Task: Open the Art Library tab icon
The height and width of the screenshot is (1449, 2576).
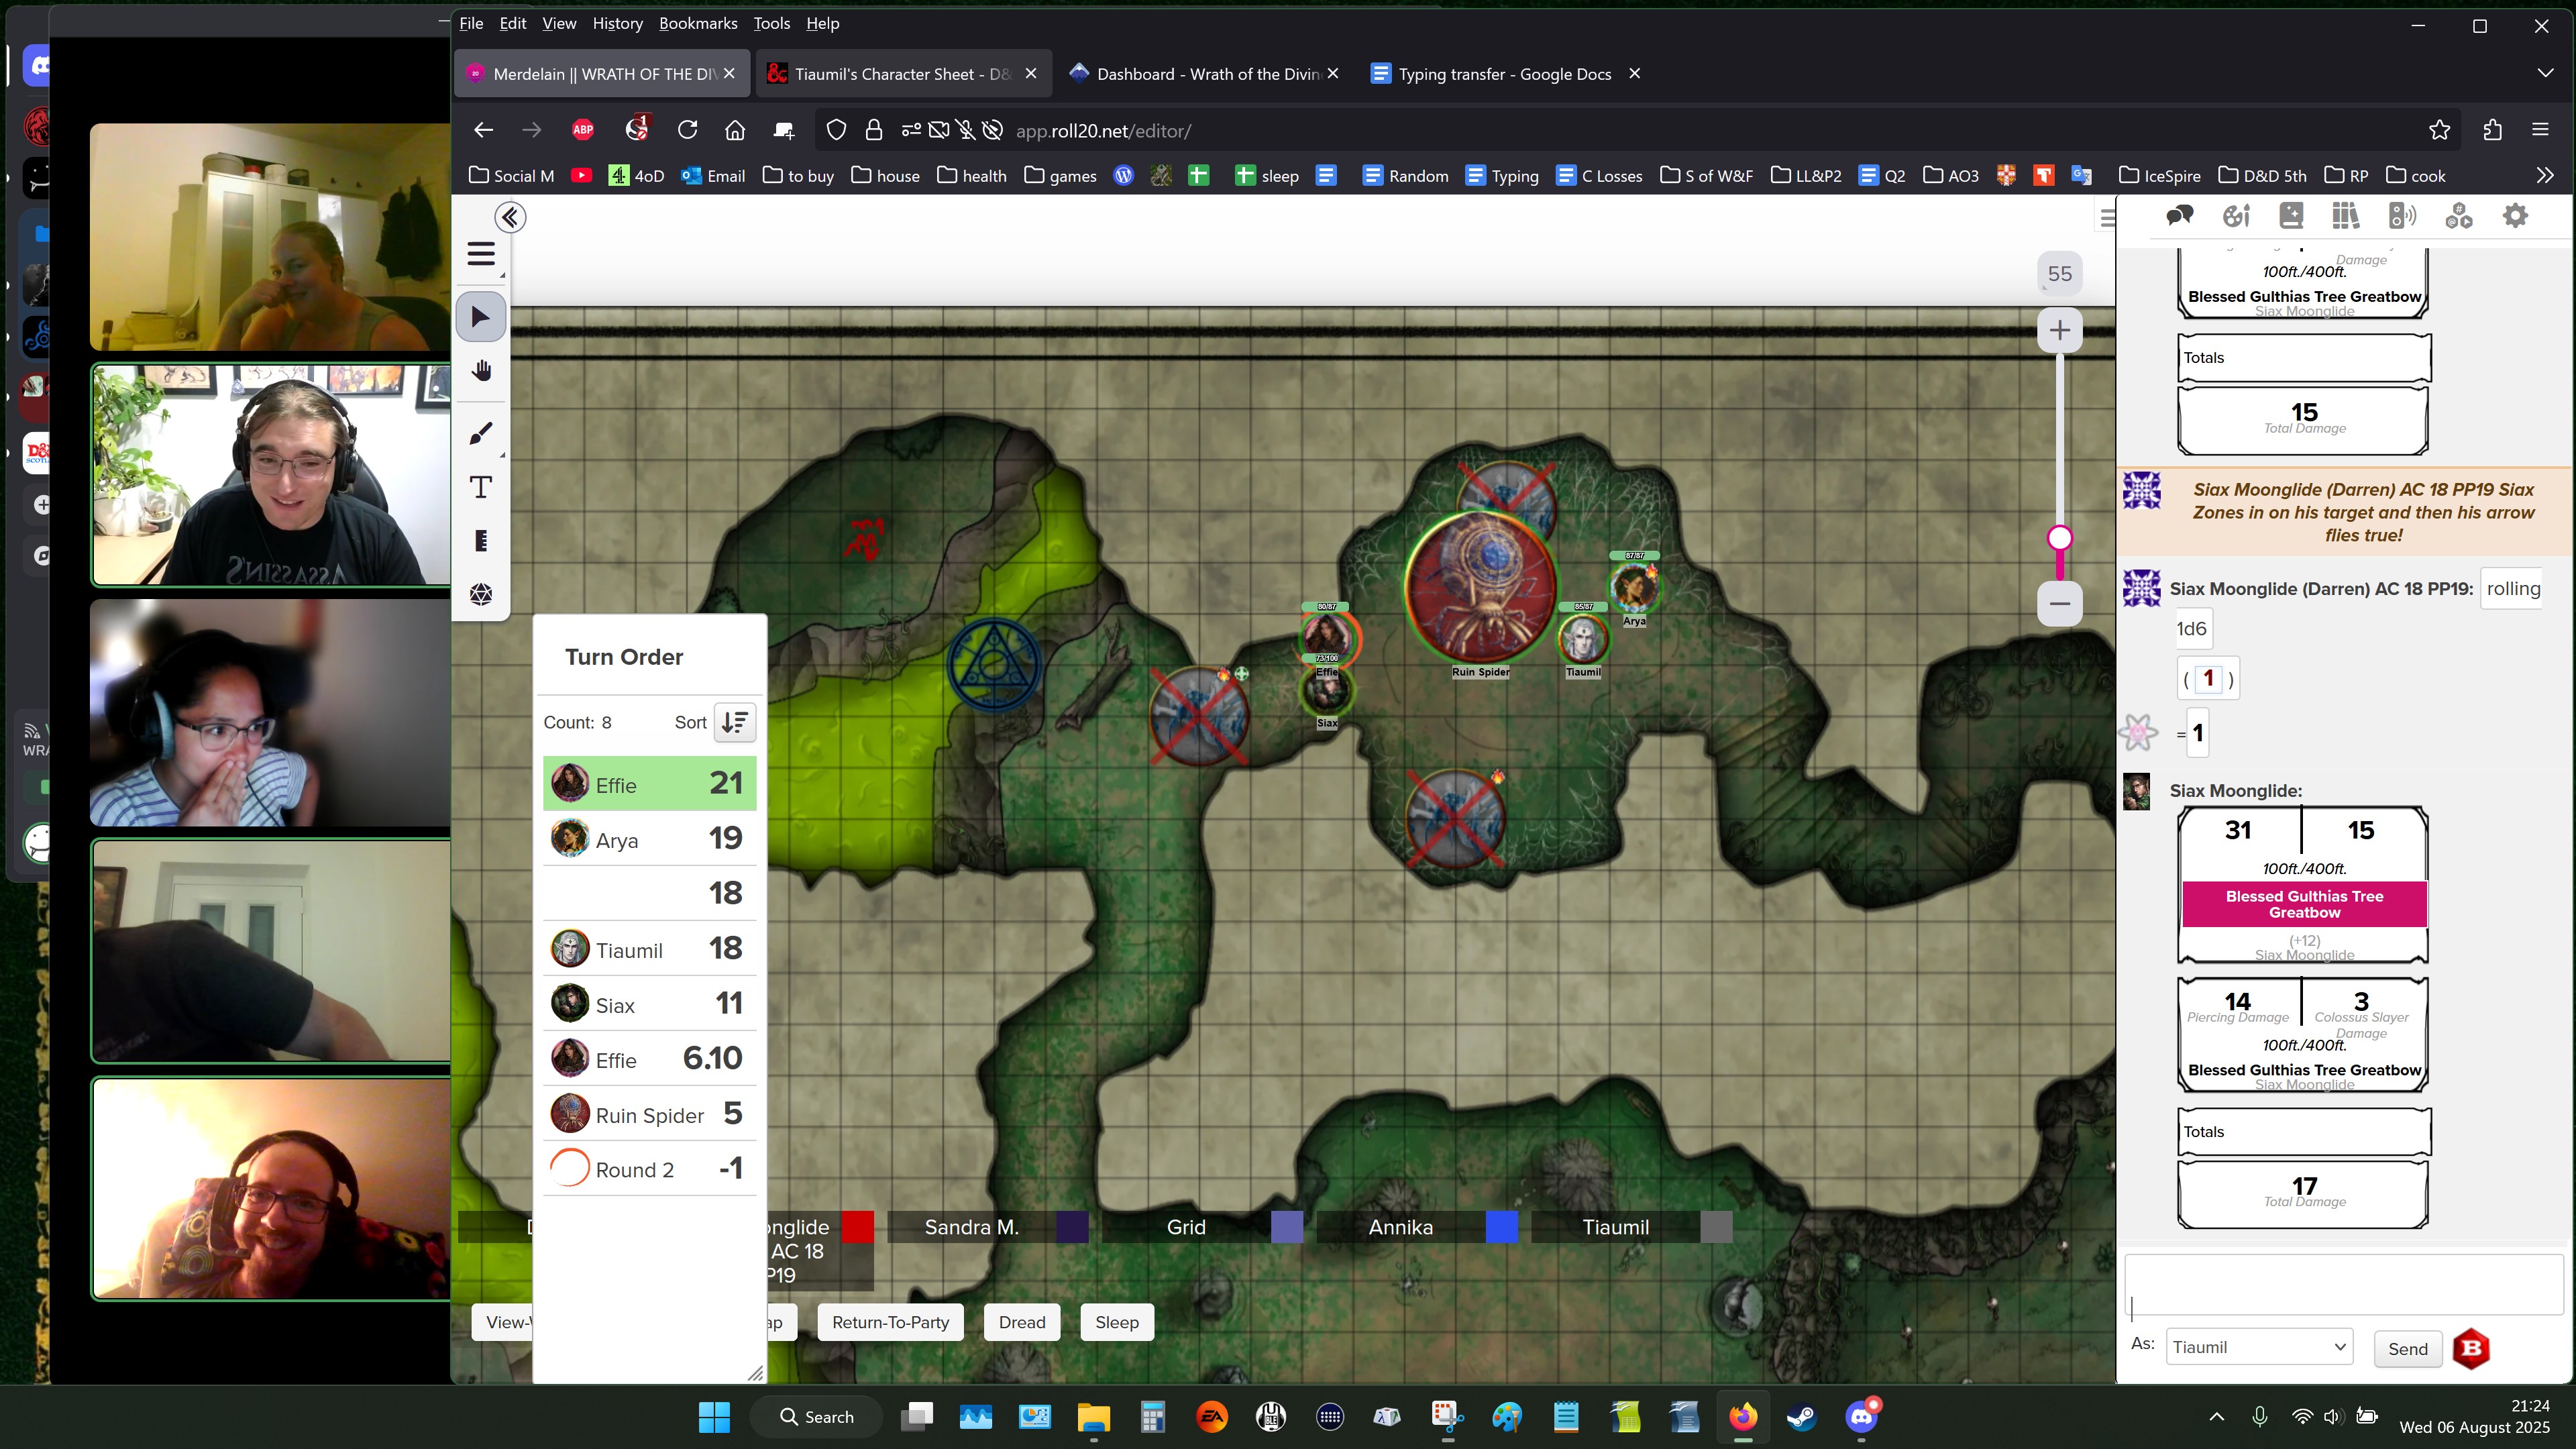Action: coord(2236,215)
